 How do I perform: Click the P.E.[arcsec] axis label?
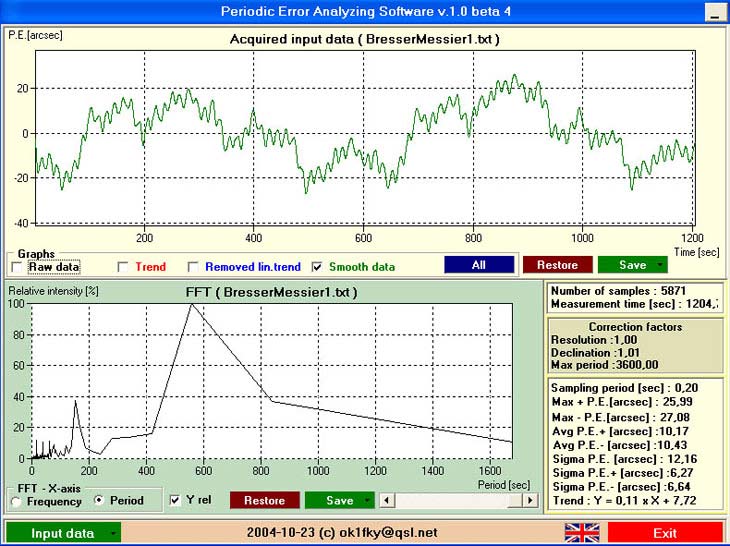(35, 35)
